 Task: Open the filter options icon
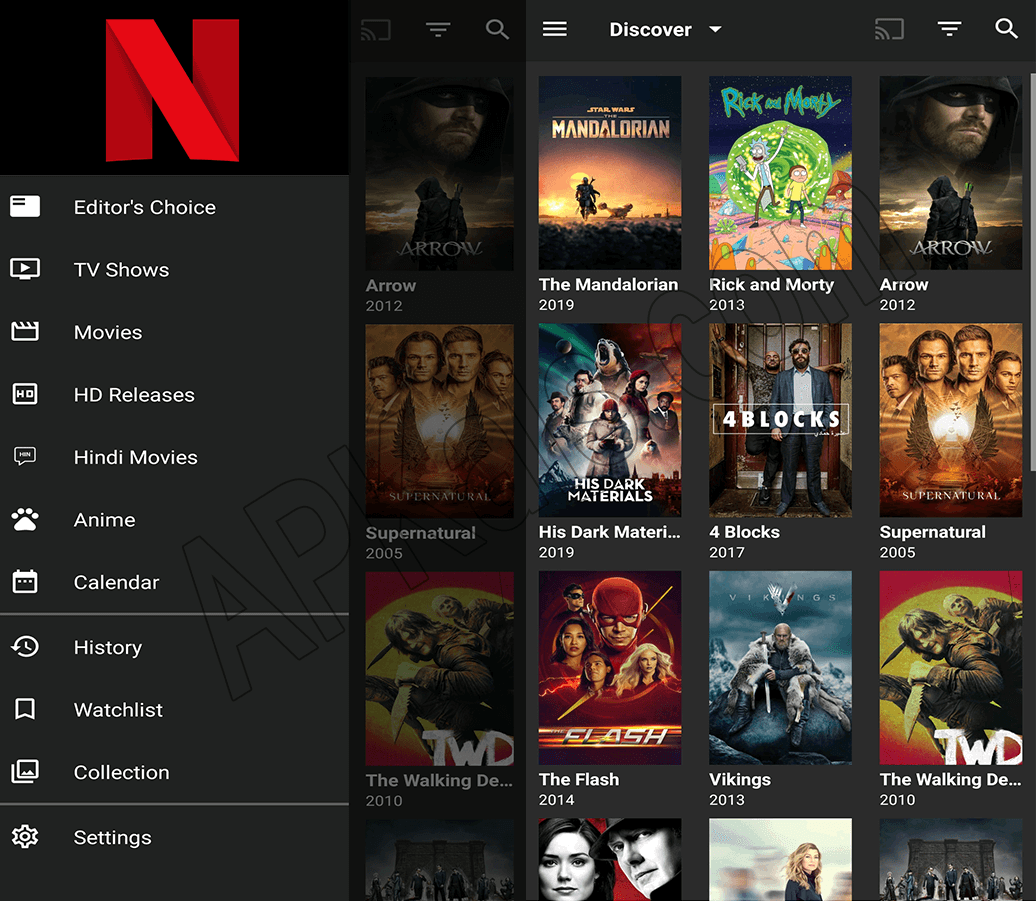(x=949, y=29)
